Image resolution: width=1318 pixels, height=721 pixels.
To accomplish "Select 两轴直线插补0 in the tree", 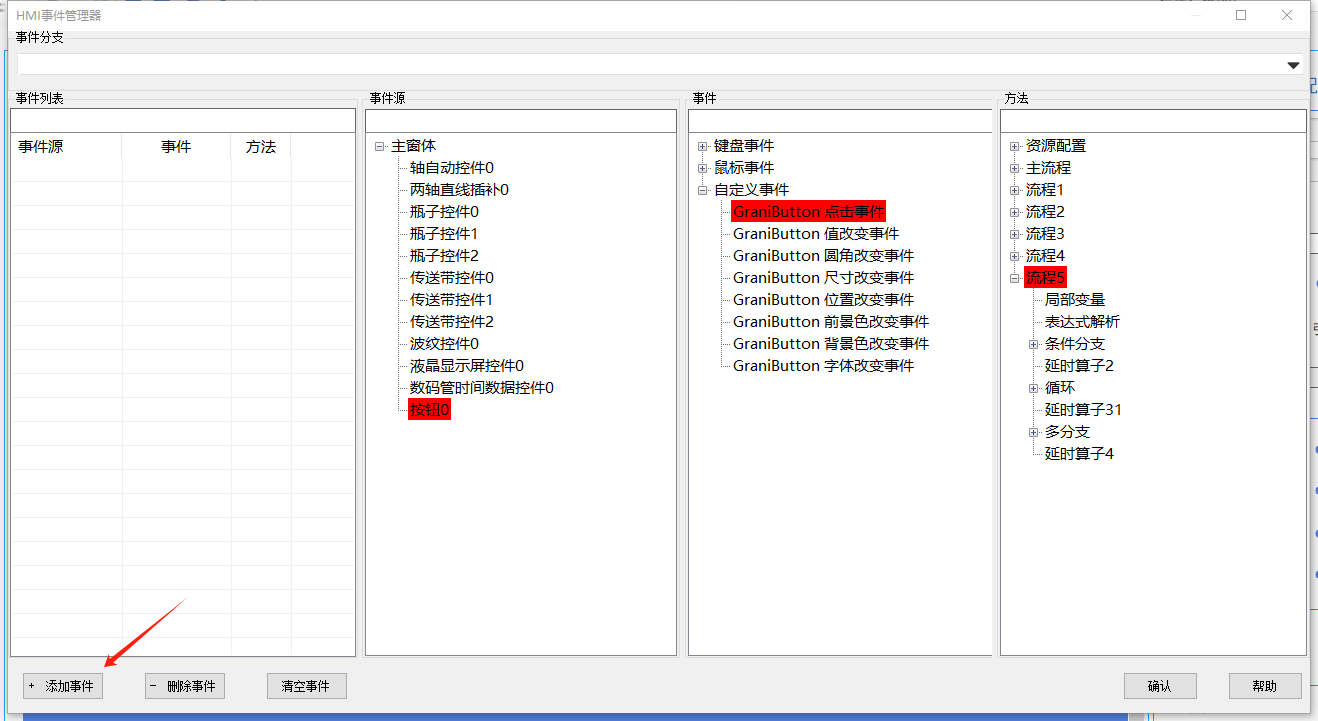I will (460, 190).
